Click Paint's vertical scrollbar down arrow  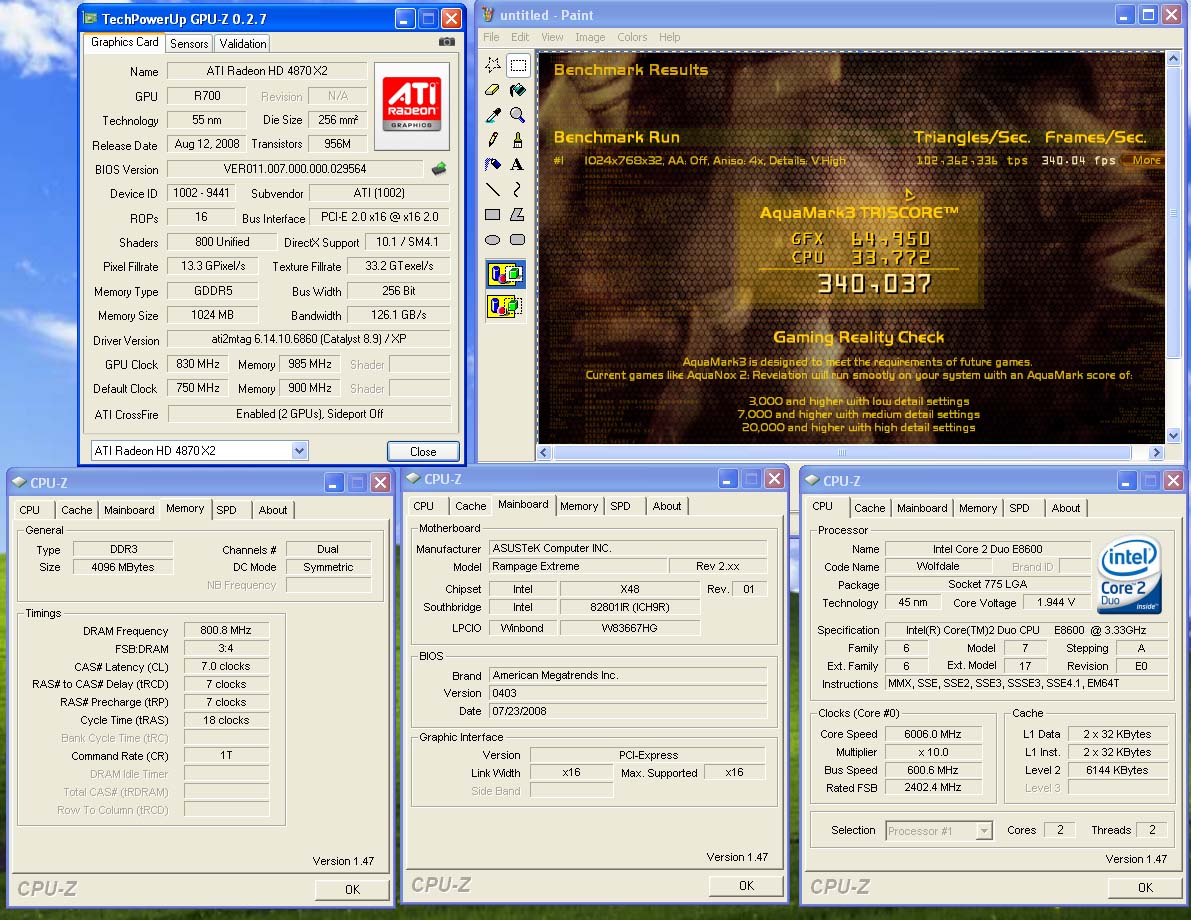tap(1173, 435)
